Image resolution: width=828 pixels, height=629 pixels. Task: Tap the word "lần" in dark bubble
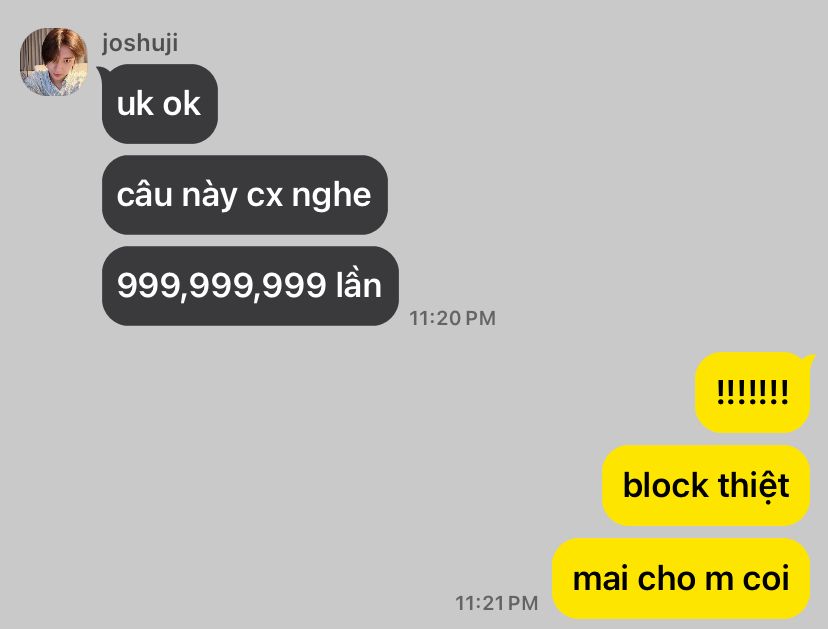(x=359, y=284)
